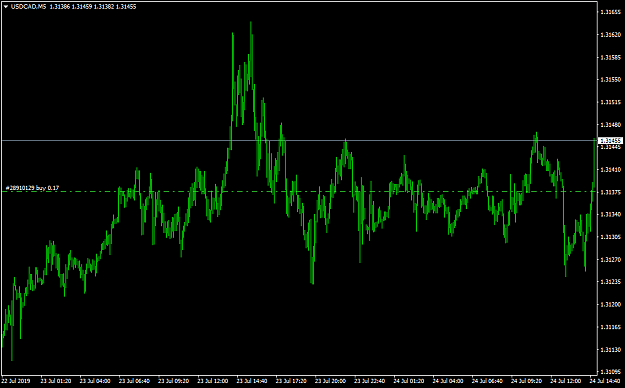
Task: Click the 1.31480 price scale label
Action: tap(610, 125)
